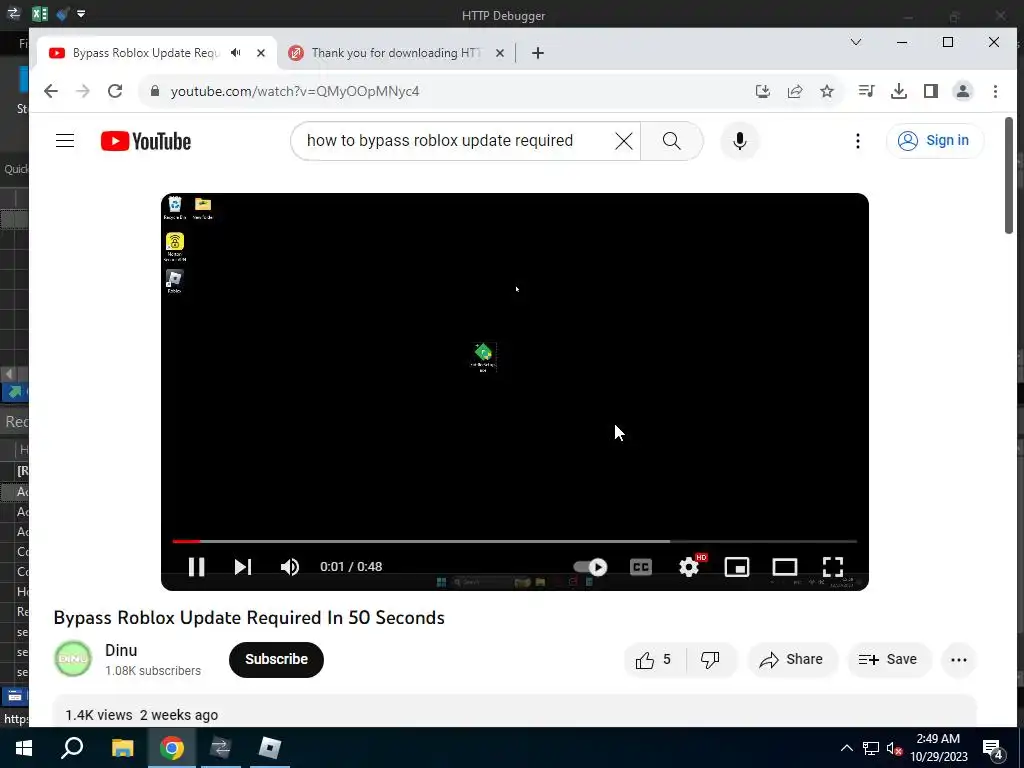This screenshot has width=1024, height=768.
Task: Install app icon in address bar
Action: (763, 91)
